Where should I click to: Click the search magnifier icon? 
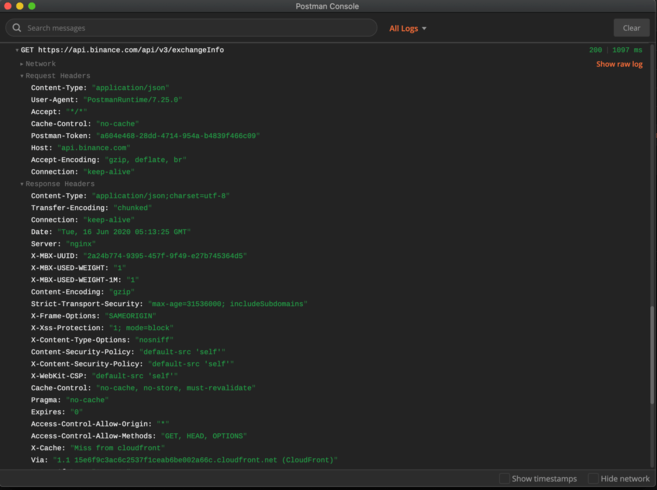(17, 28)
